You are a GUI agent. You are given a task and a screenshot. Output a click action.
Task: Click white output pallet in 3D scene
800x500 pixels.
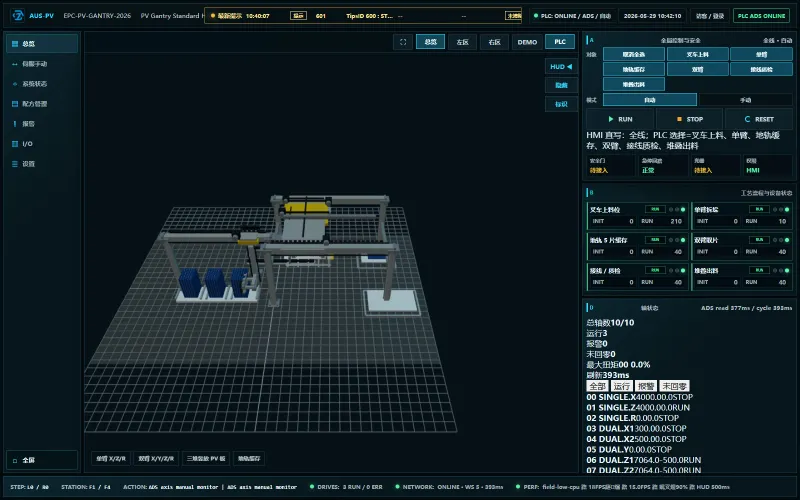pyautogui.click(x=392, y=301)
